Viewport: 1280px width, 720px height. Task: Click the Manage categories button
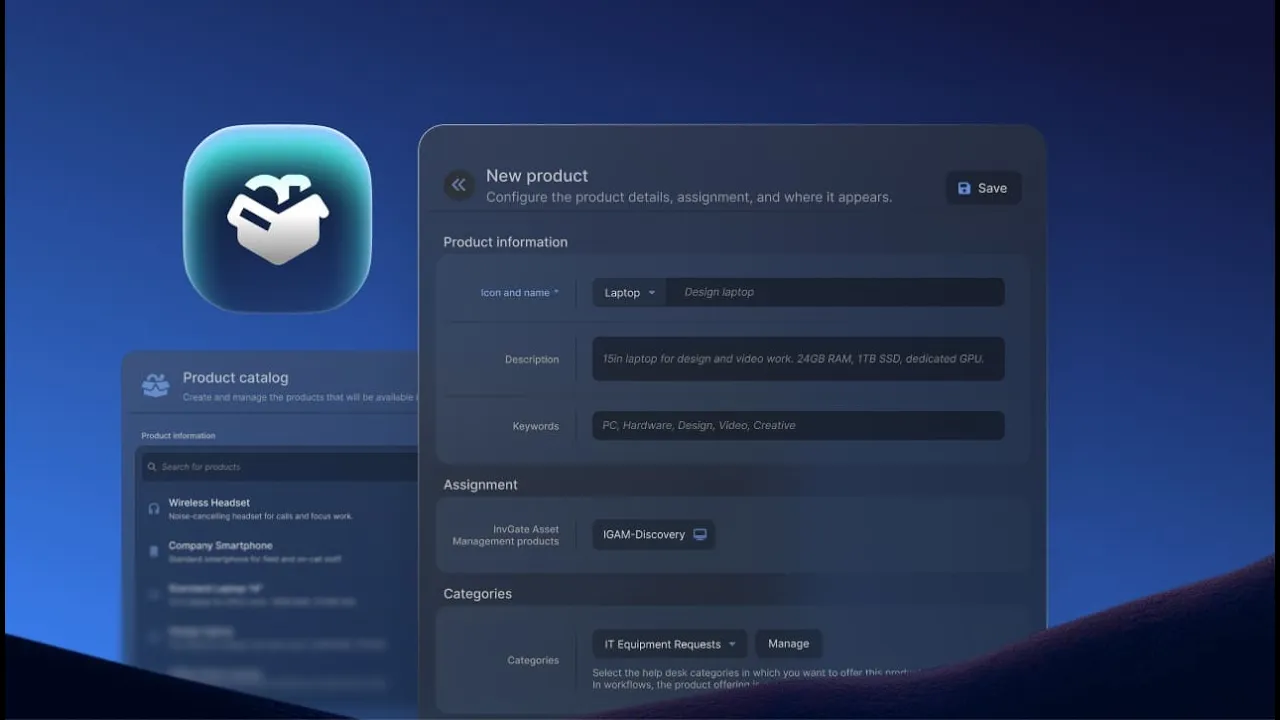788,644
